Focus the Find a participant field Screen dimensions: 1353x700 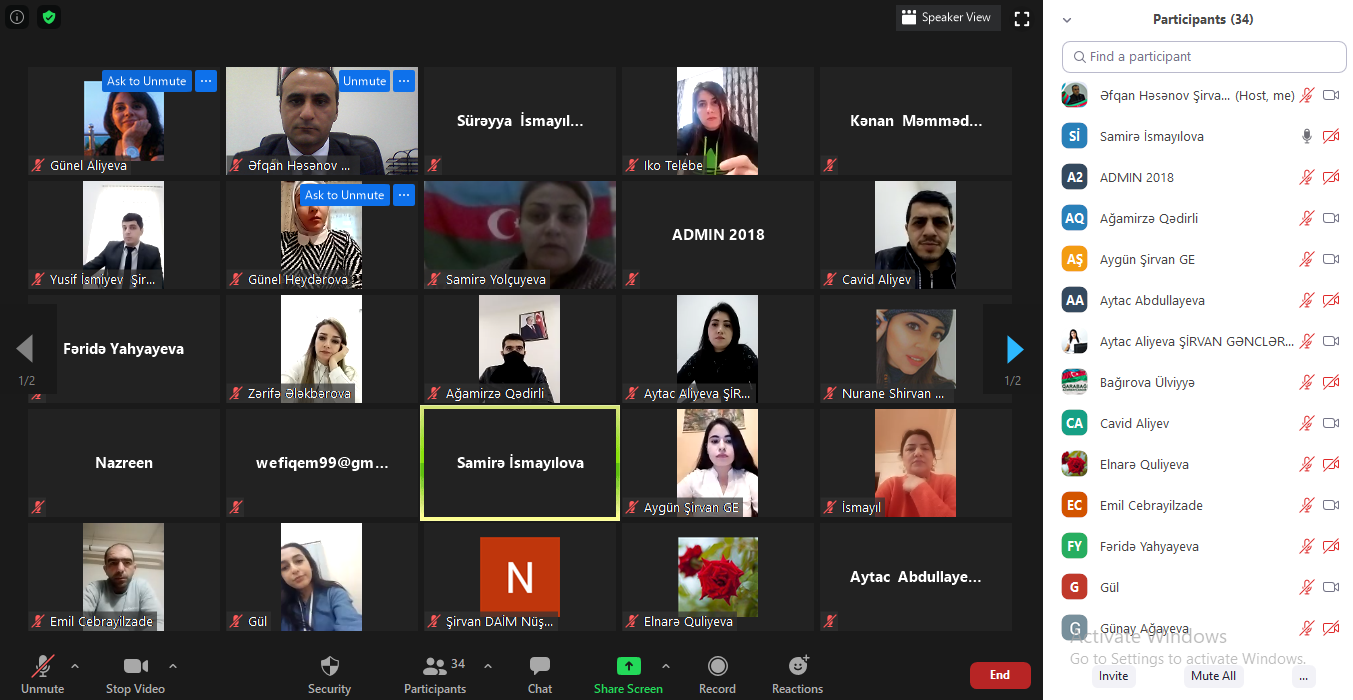coord(1204,57)
